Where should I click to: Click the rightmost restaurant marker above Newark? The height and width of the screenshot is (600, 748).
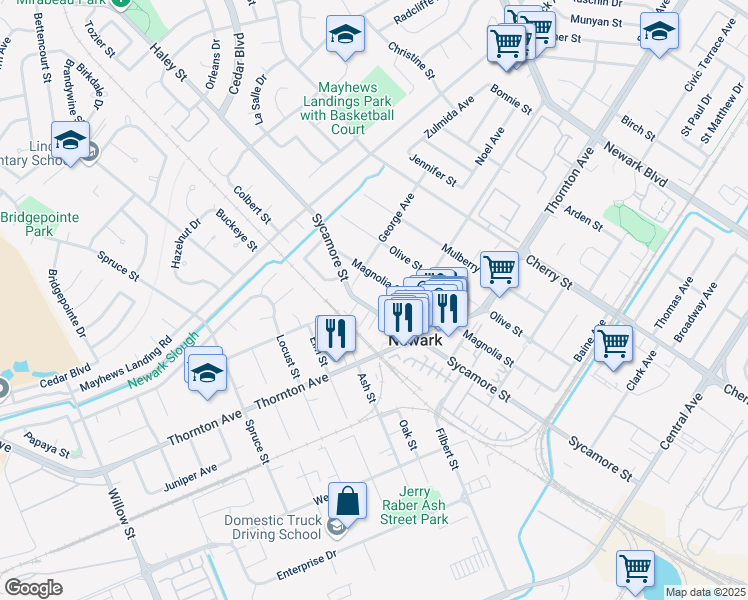click(447, 308)
